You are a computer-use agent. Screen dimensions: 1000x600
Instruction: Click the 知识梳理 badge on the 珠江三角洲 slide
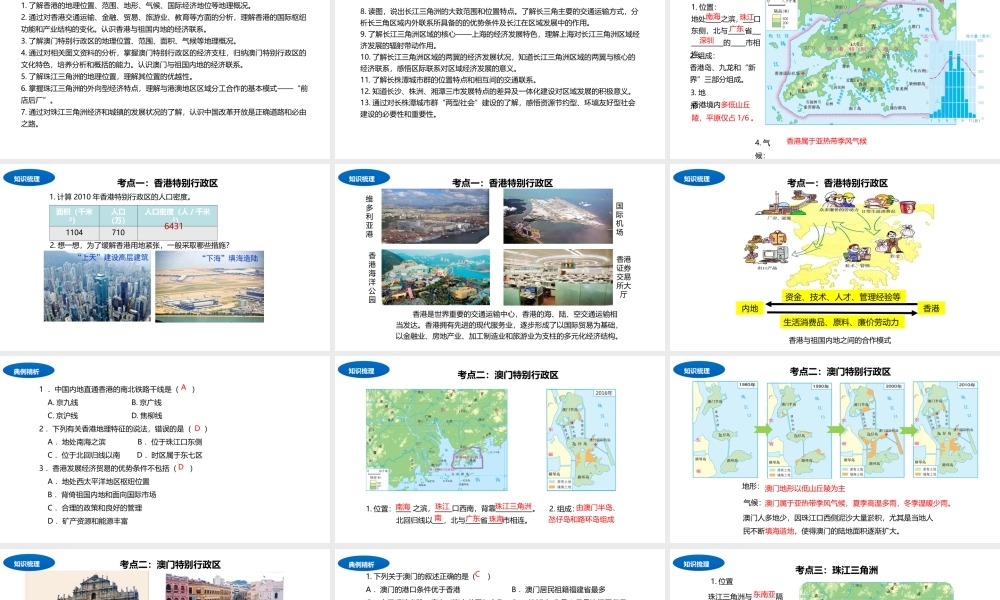coord(698,564)
